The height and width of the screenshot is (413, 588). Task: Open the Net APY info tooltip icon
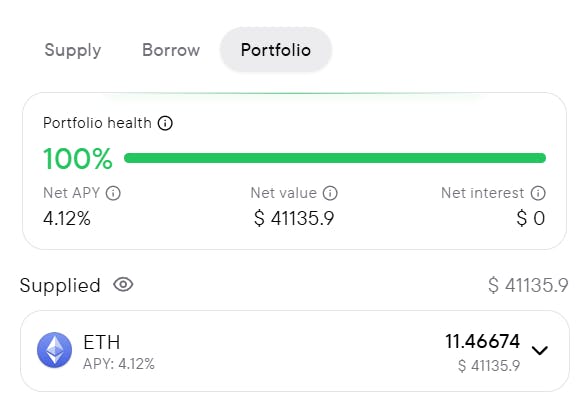click(x=113, y=193)
